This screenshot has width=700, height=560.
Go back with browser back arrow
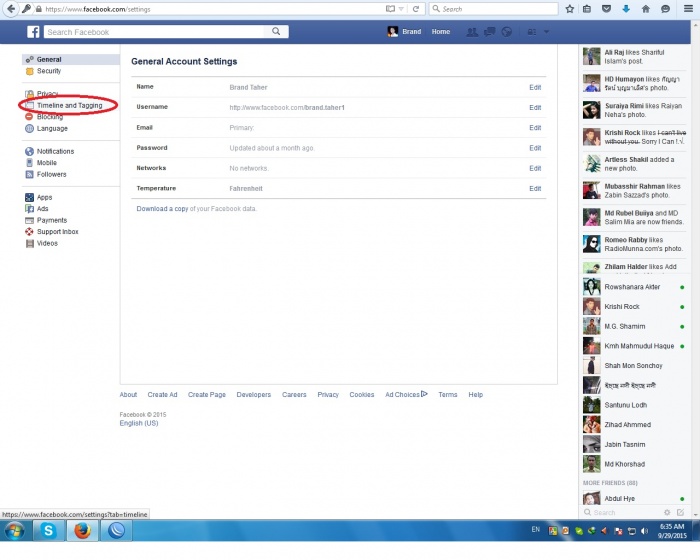point(11,9)
